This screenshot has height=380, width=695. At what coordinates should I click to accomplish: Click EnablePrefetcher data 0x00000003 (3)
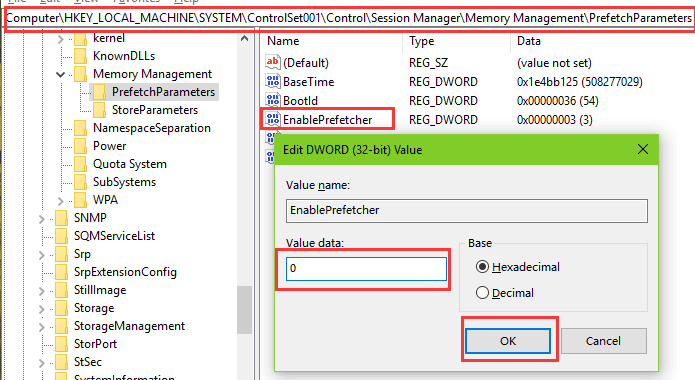(554, 120)
